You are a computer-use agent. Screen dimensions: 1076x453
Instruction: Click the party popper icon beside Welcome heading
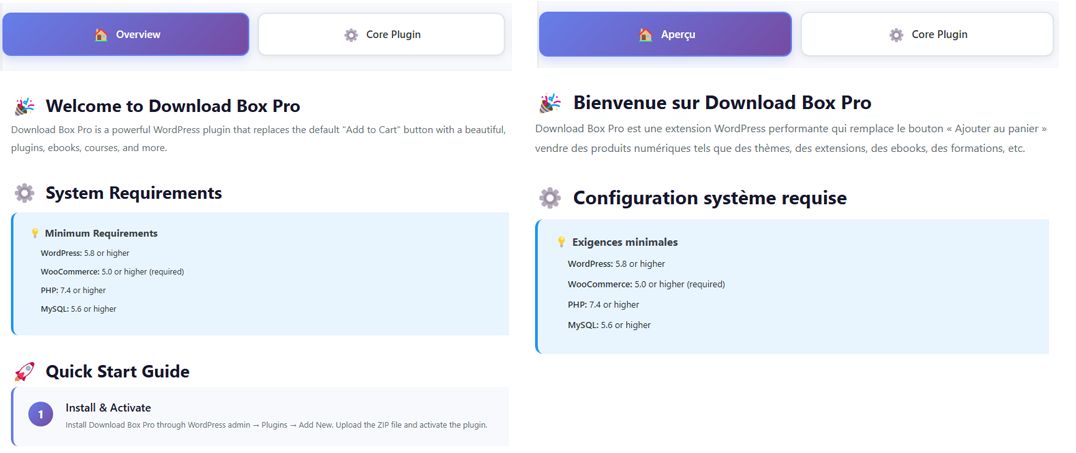coord(25,106)
